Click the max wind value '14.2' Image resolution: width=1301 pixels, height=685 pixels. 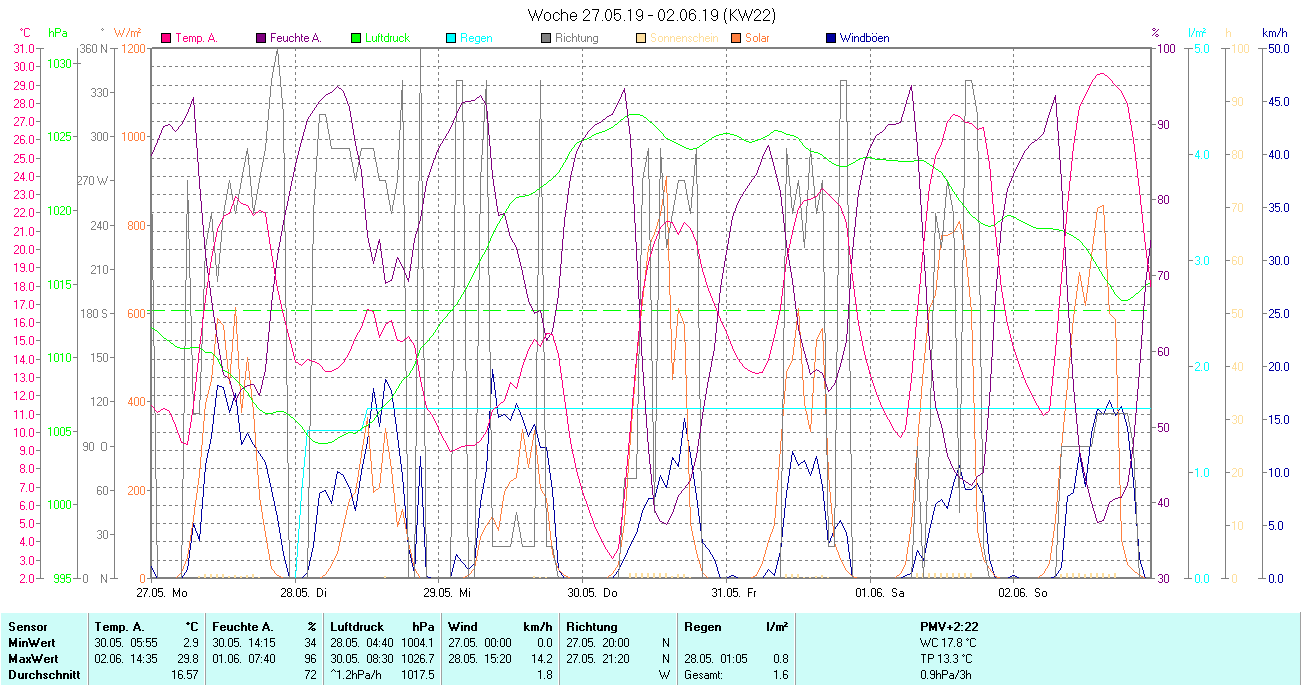point(541,659)
